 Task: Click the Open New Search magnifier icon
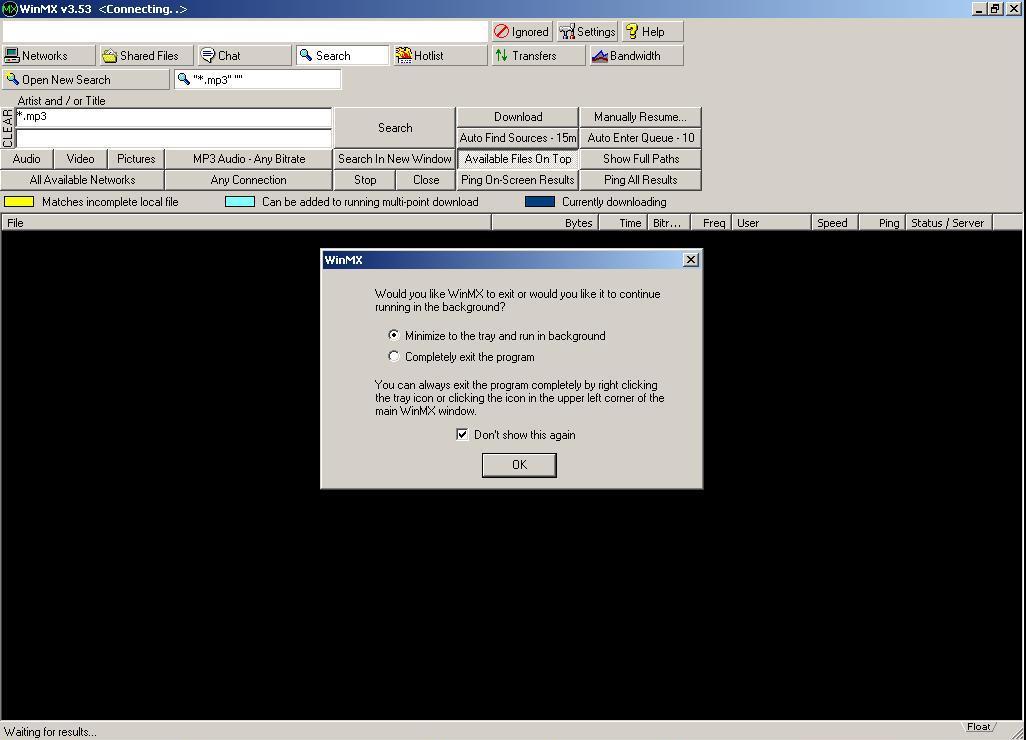12,79
